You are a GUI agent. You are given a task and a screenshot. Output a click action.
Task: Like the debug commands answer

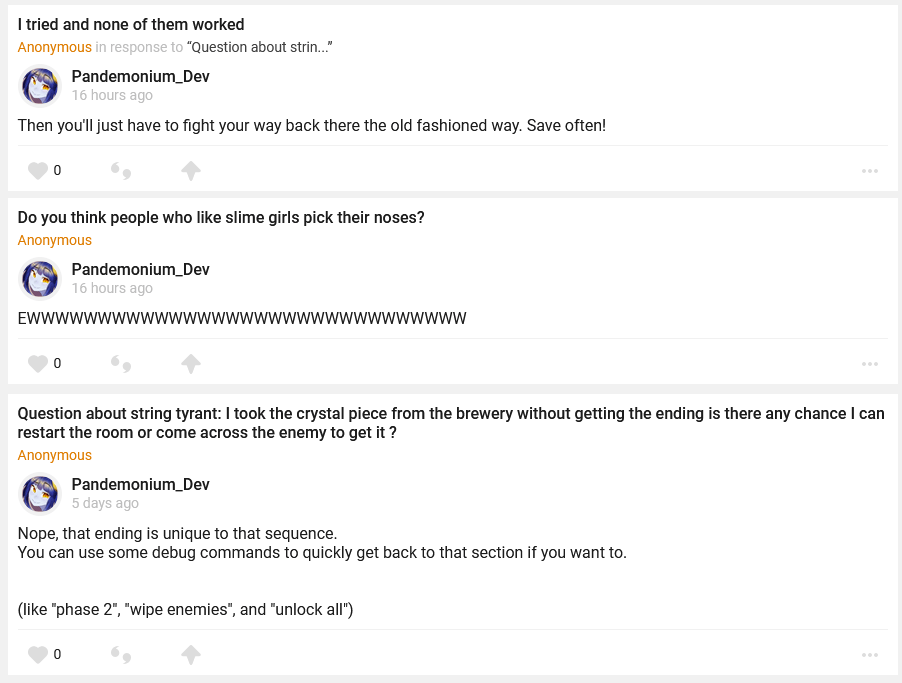pos(38,655)
